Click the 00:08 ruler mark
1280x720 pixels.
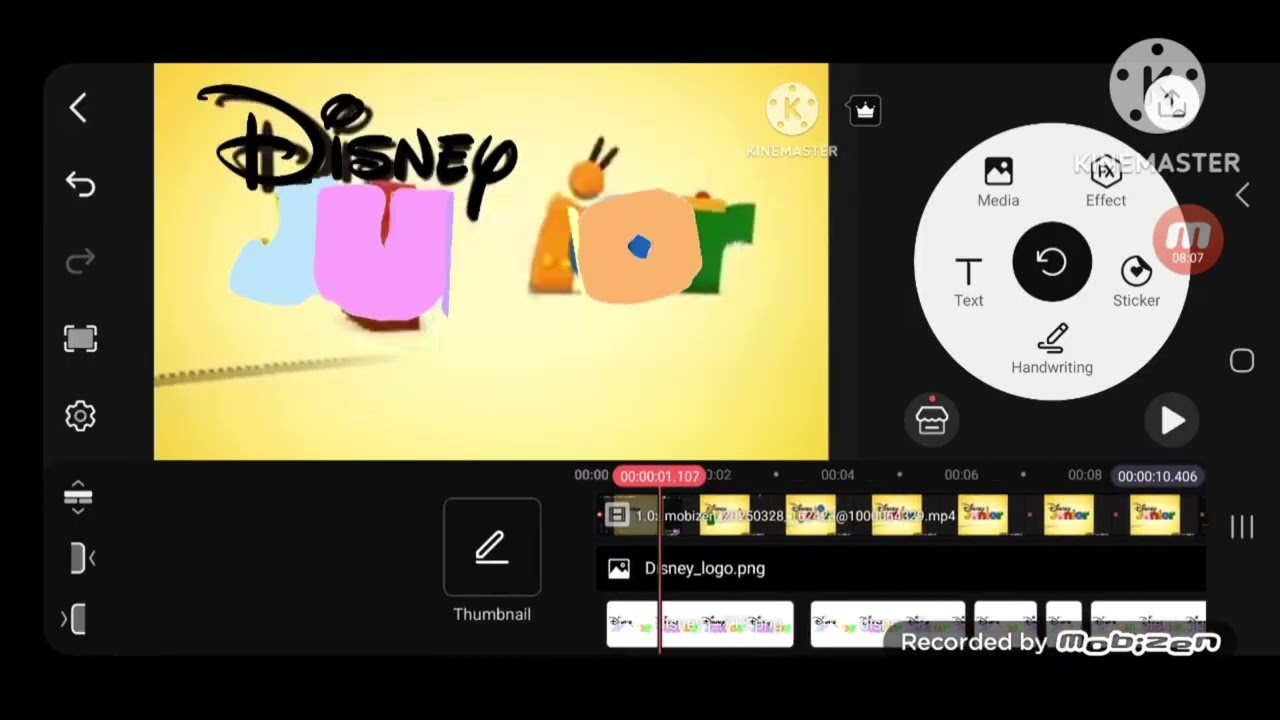(1085, 475)
